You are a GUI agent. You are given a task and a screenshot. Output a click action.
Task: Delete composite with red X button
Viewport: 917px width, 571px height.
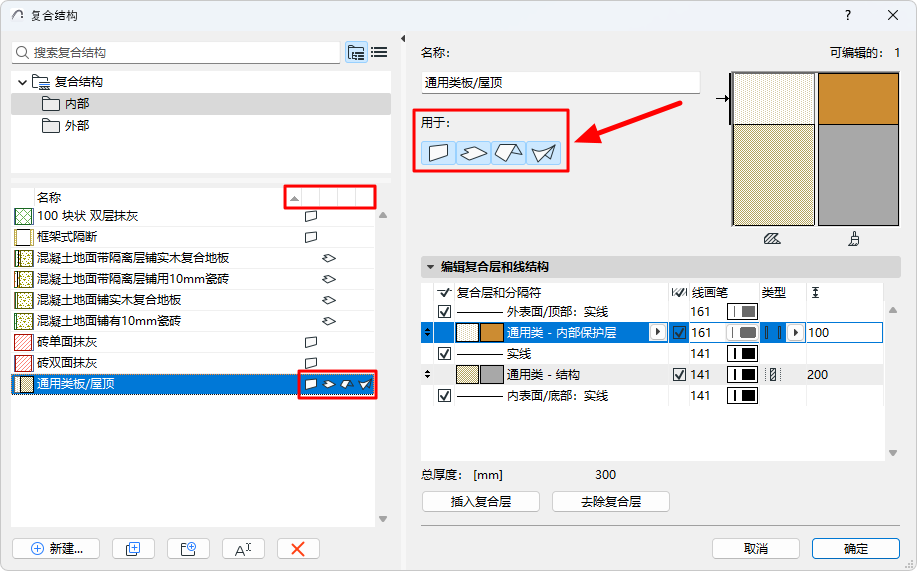[298, 549]
